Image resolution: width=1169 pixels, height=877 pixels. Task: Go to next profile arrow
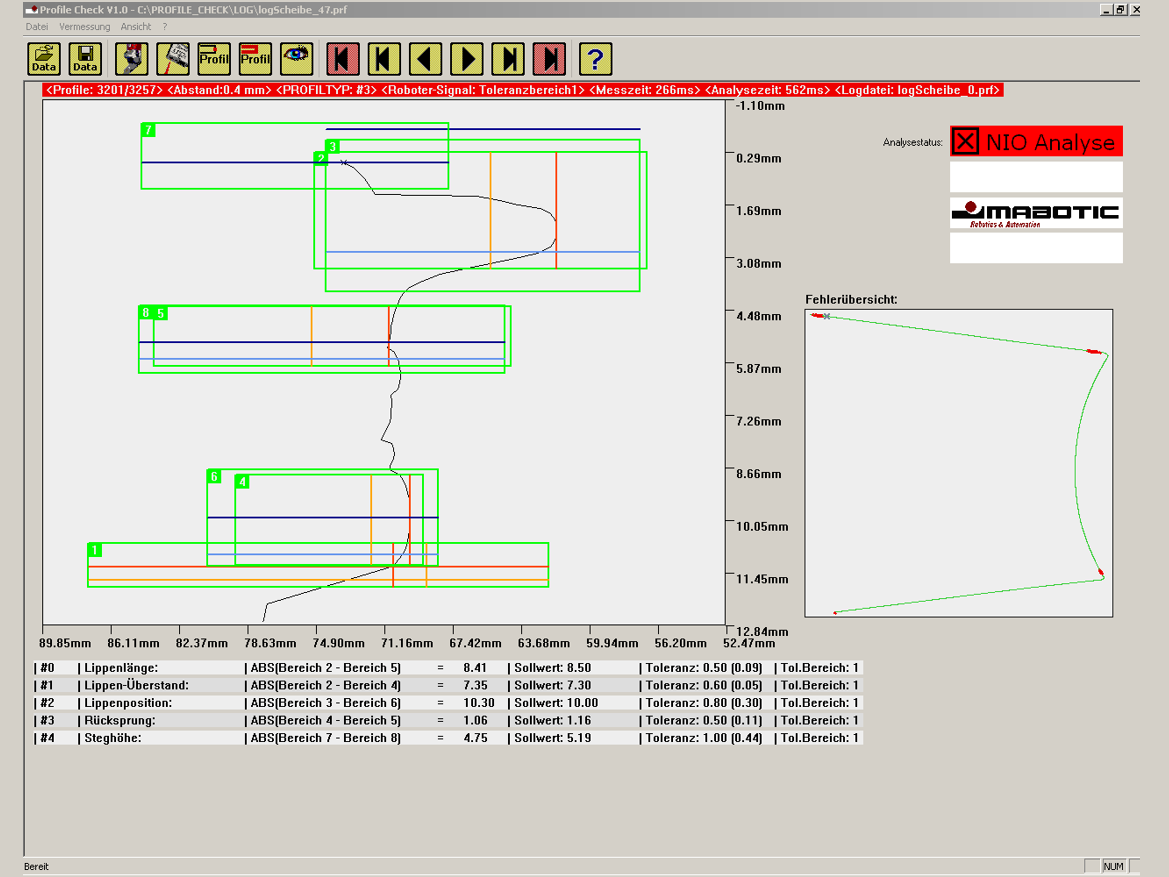[x=467, y=59]
